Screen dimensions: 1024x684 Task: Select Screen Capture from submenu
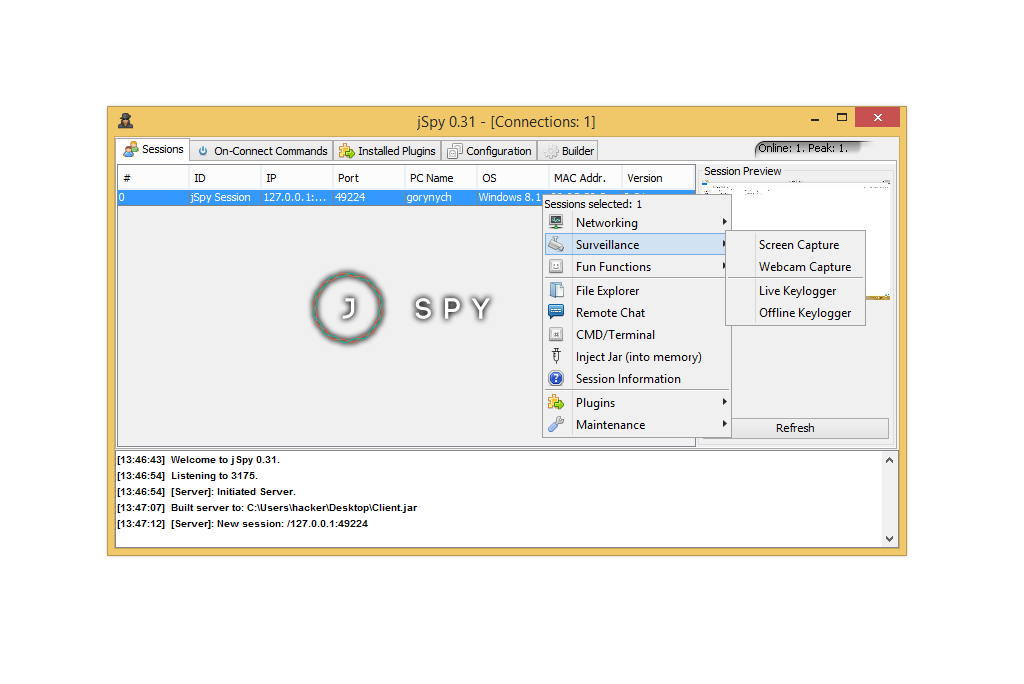(795, 244)
